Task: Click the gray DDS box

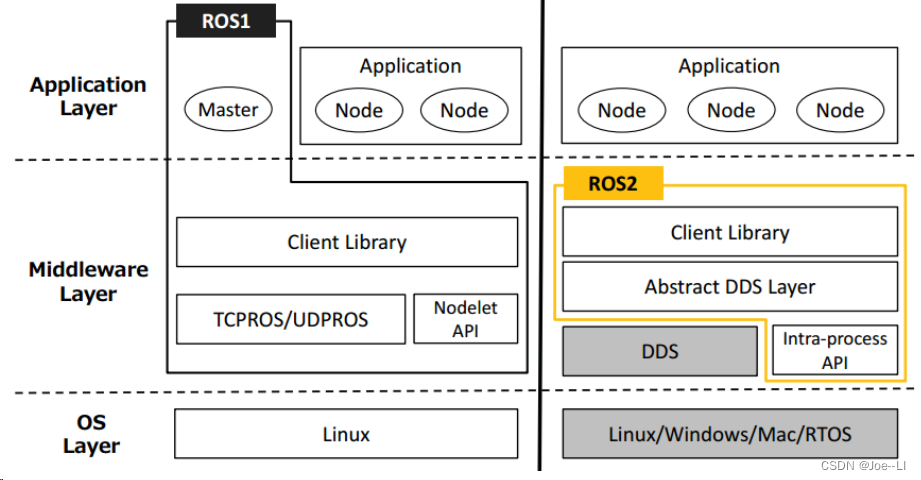Action: (x=660, y=351)
